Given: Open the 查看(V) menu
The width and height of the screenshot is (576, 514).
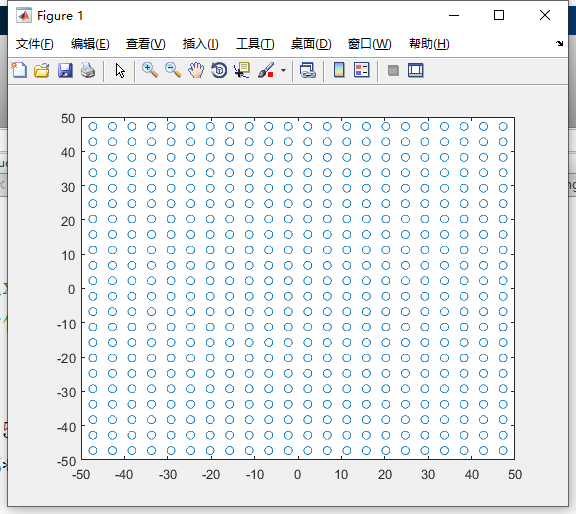Looking at the screenshot, I should click(x=145, y=44).
